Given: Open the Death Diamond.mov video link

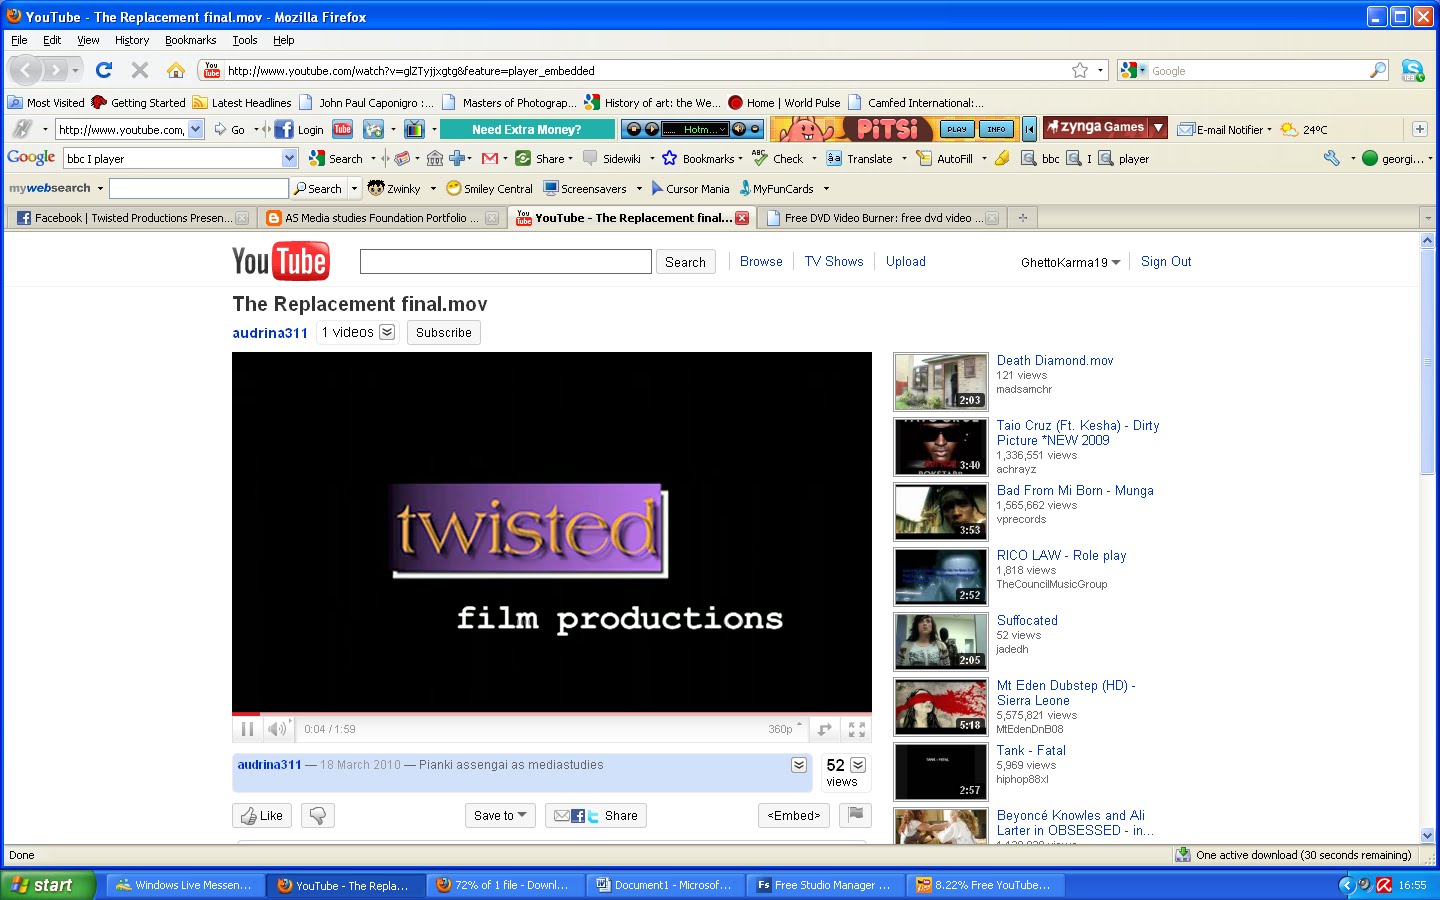Looking at the screenshot, I should [1055, 360].
